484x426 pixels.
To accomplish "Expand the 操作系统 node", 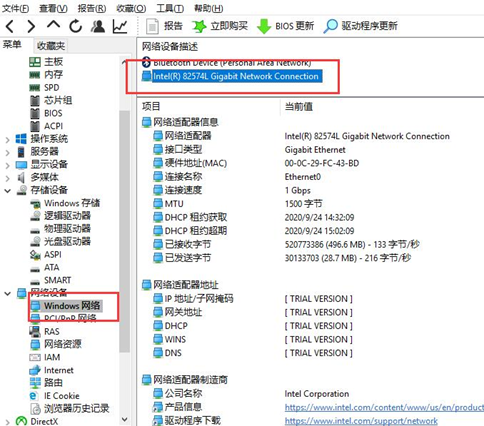I will (x=7, y=139).
